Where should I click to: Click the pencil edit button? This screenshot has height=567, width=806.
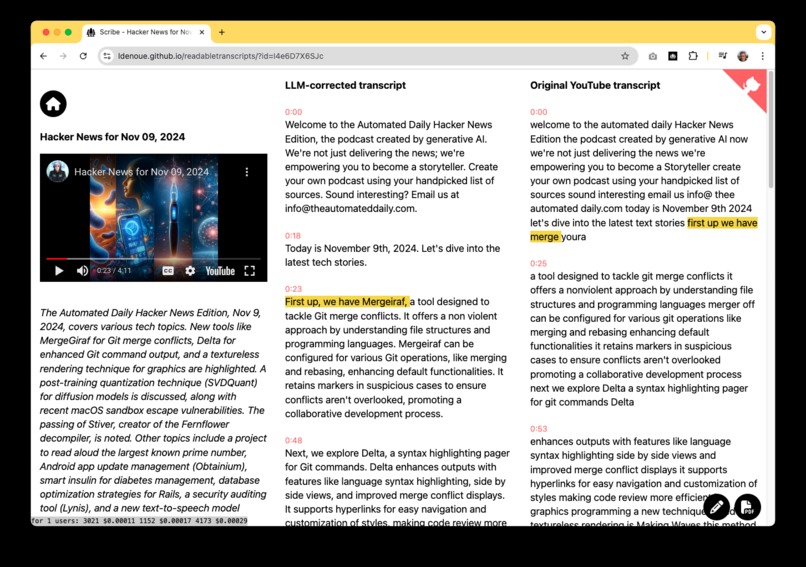tap(717, 507)
